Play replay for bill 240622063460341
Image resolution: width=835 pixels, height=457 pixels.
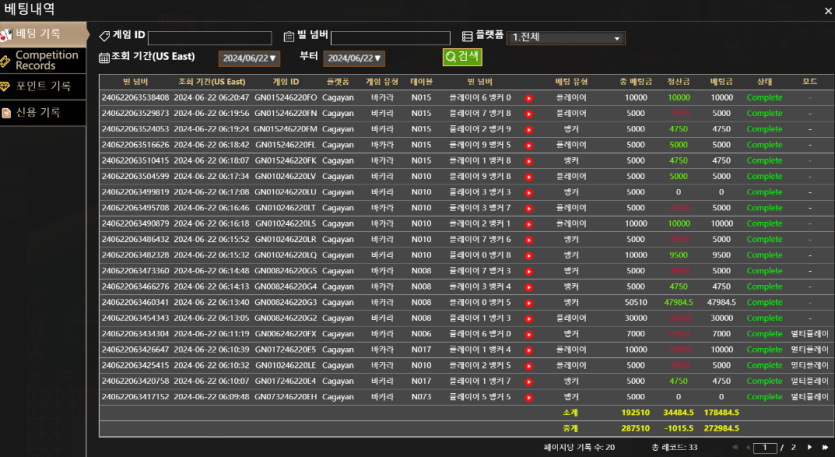click(529, 303)
